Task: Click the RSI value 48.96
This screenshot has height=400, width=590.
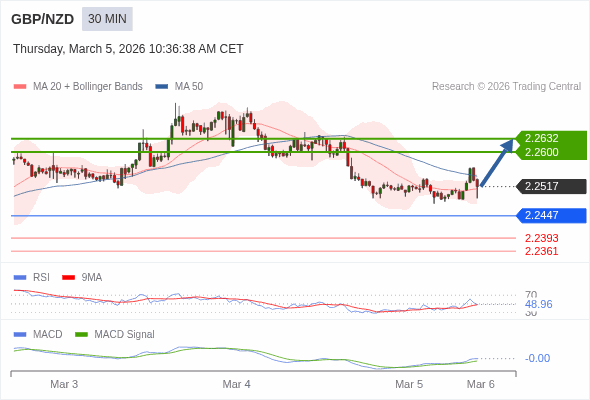Action: click(x=538, y=304)
